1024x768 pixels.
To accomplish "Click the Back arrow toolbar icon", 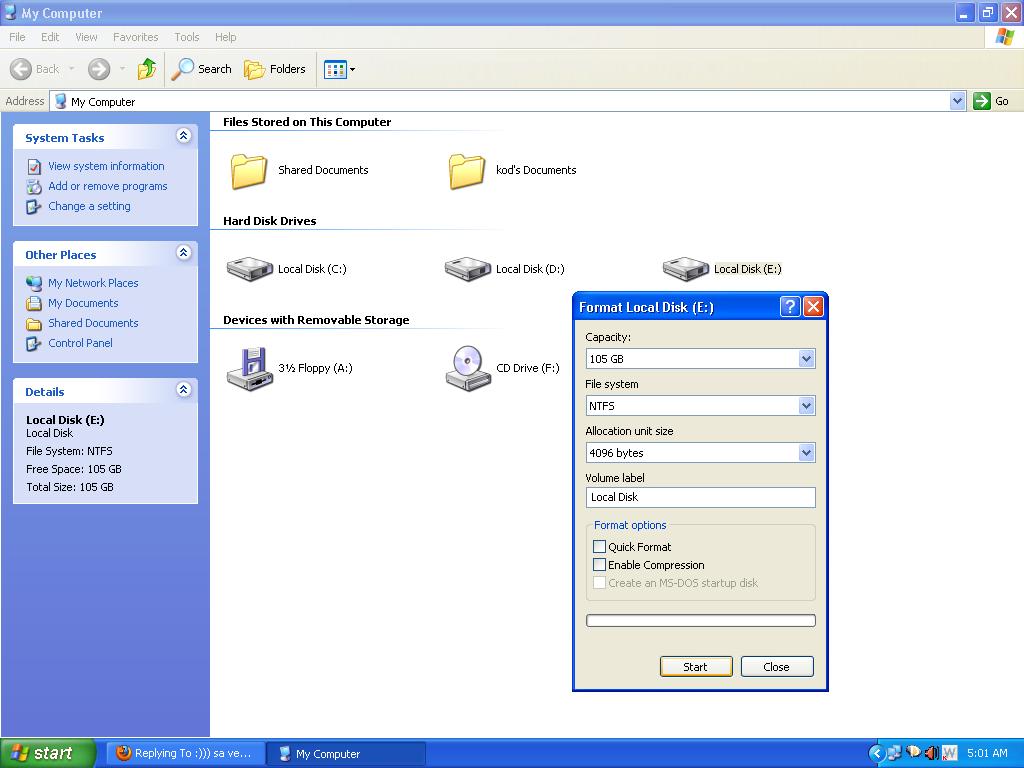I will 21,69.
